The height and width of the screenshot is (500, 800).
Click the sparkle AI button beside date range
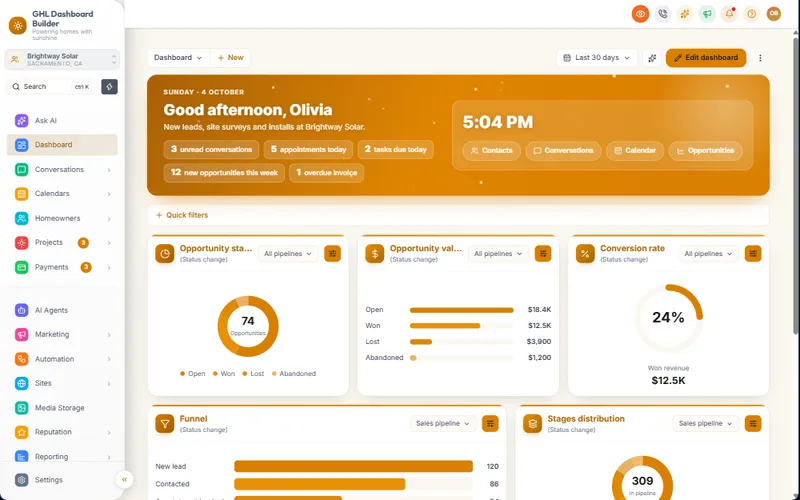pos(652,58)
